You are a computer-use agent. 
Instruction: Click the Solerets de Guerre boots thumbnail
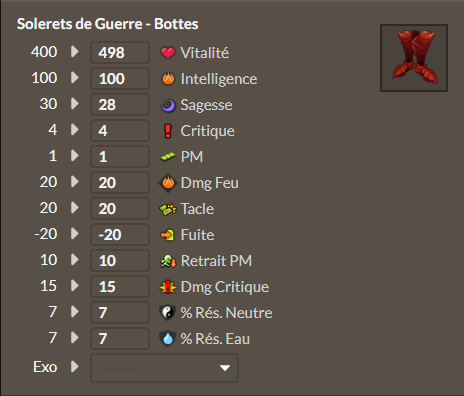[x=414, y=58]
